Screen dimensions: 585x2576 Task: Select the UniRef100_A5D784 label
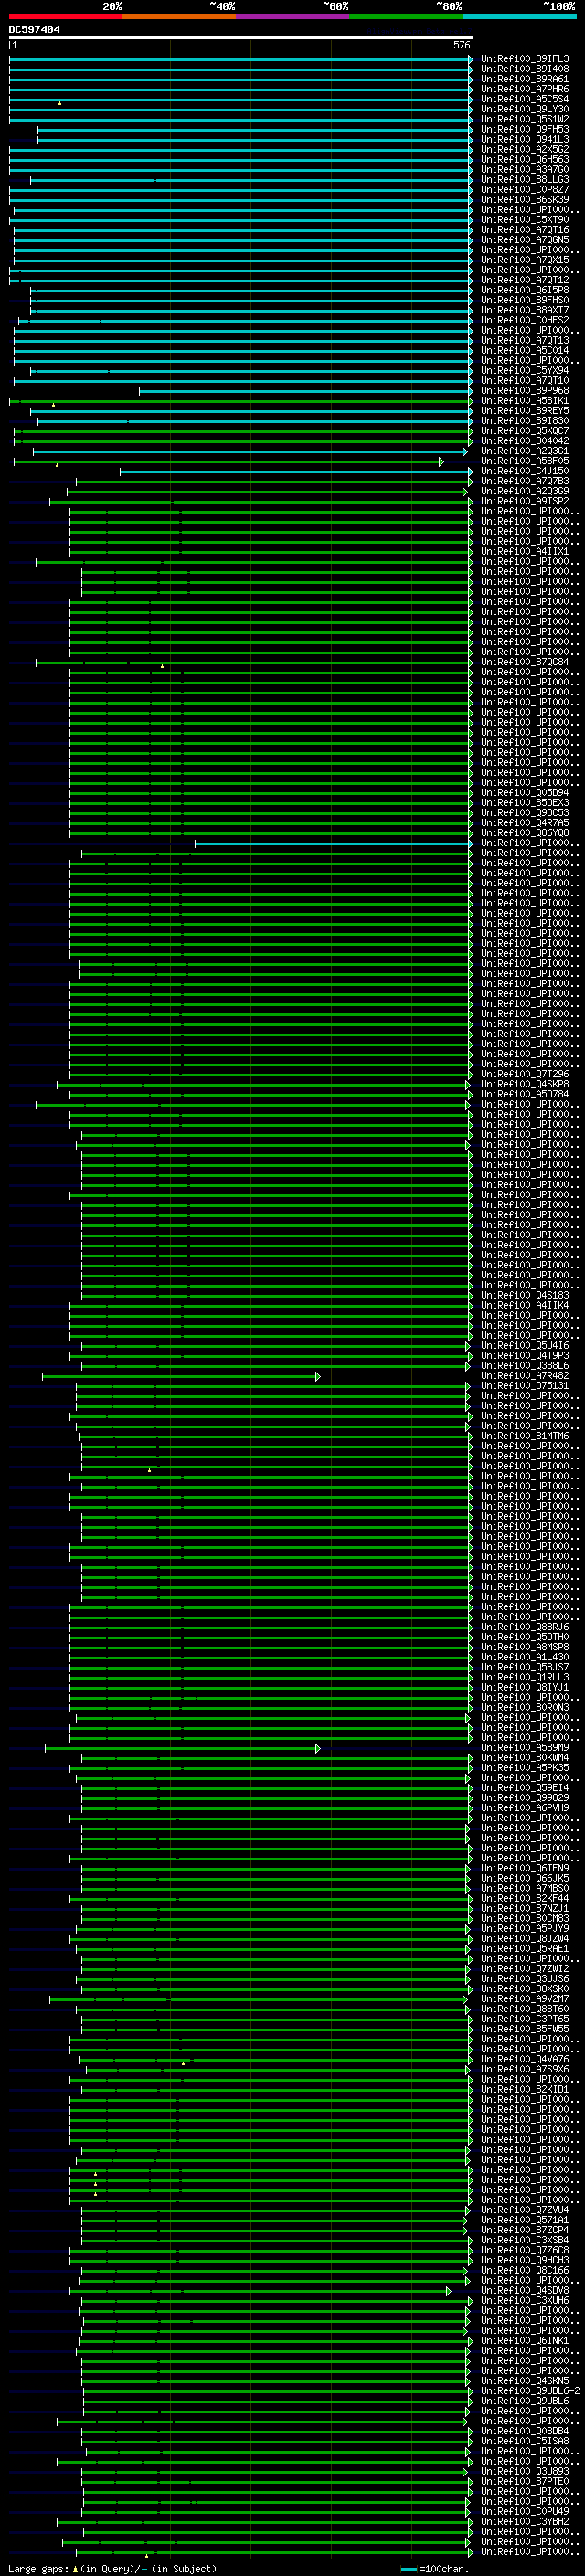pos(525,1095)
